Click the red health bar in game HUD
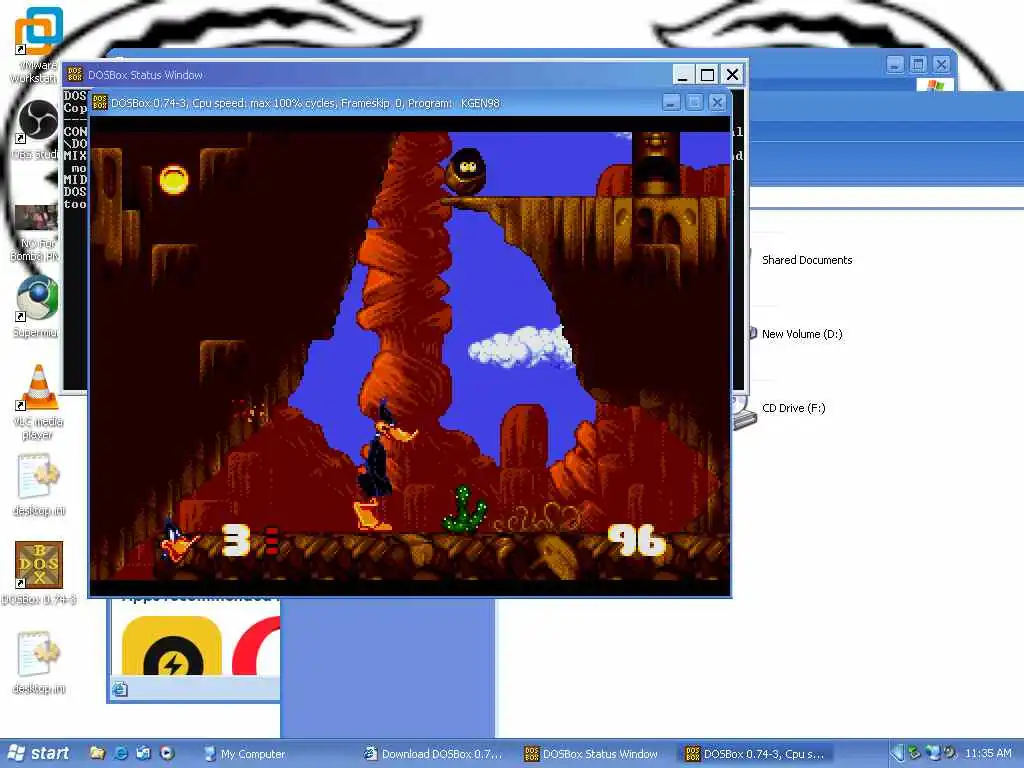 tap(272, 541)
